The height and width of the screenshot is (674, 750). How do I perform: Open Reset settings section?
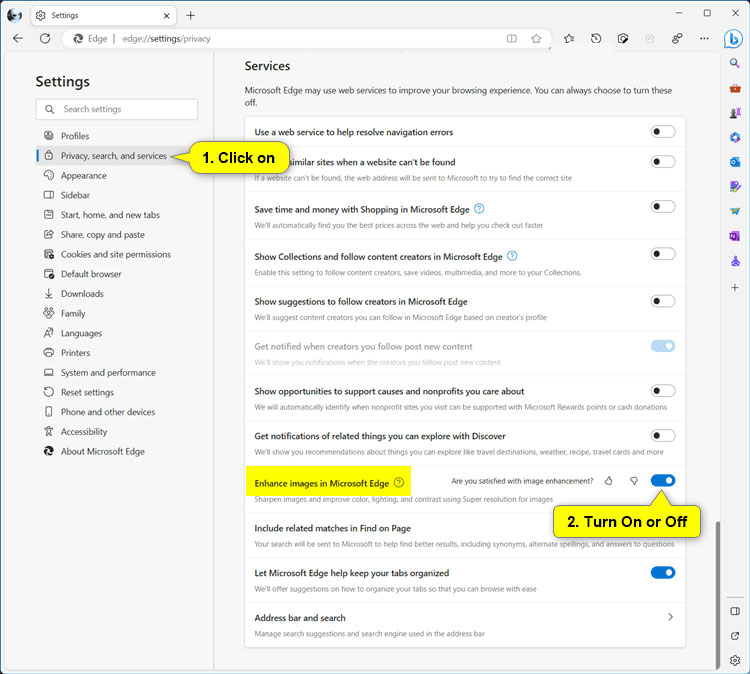tap(118, 392)
